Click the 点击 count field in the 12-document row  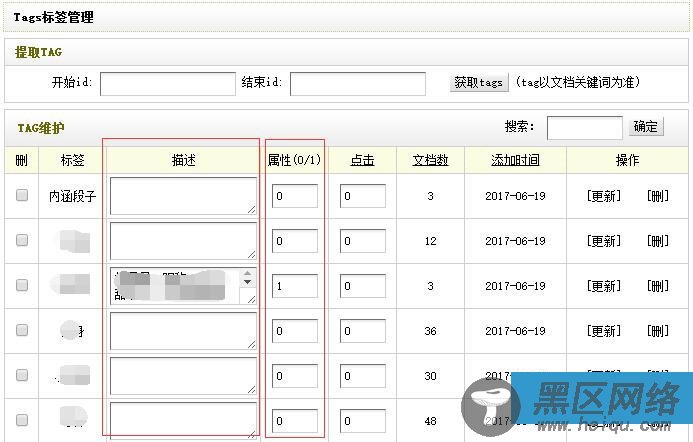click(x=363, y=241)
